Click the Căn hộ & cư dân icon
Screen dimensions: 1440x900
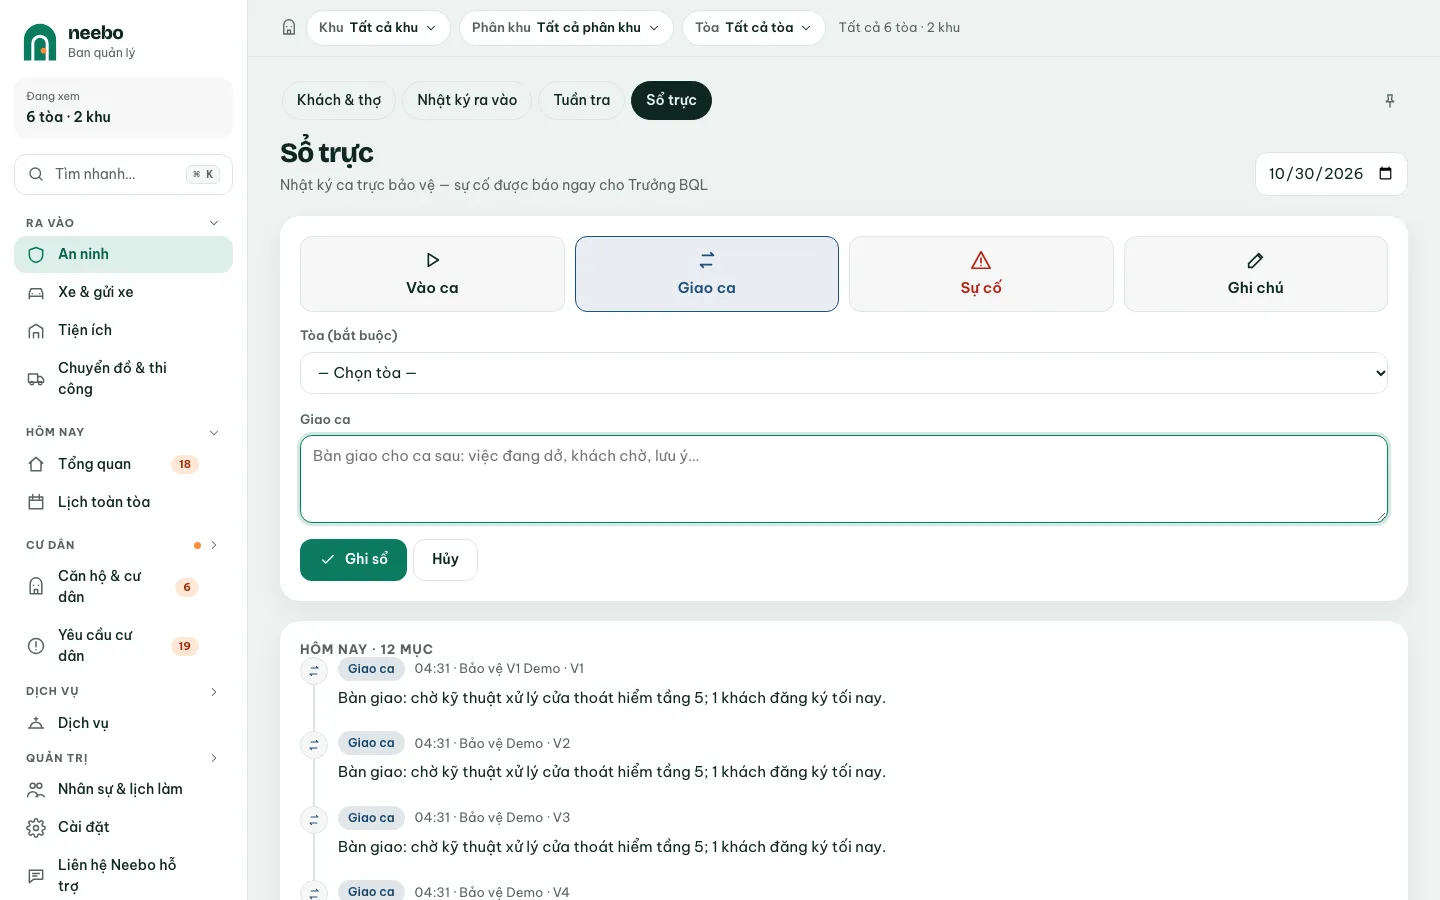pos(36,587)
